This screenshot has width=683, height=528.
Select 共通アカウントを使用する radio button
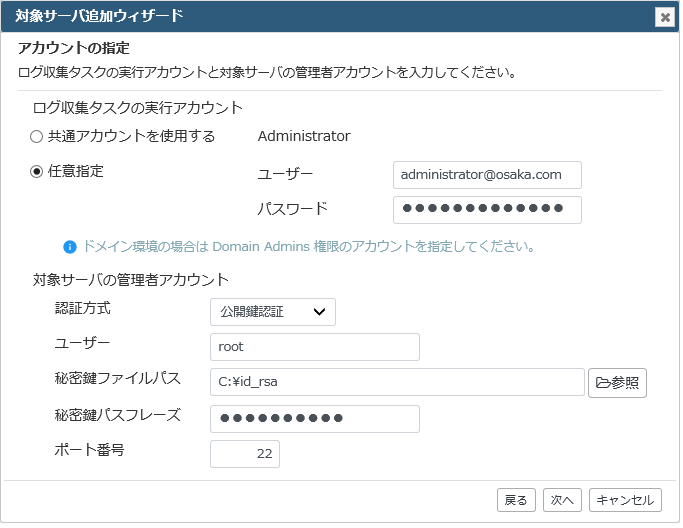[37, 136]
